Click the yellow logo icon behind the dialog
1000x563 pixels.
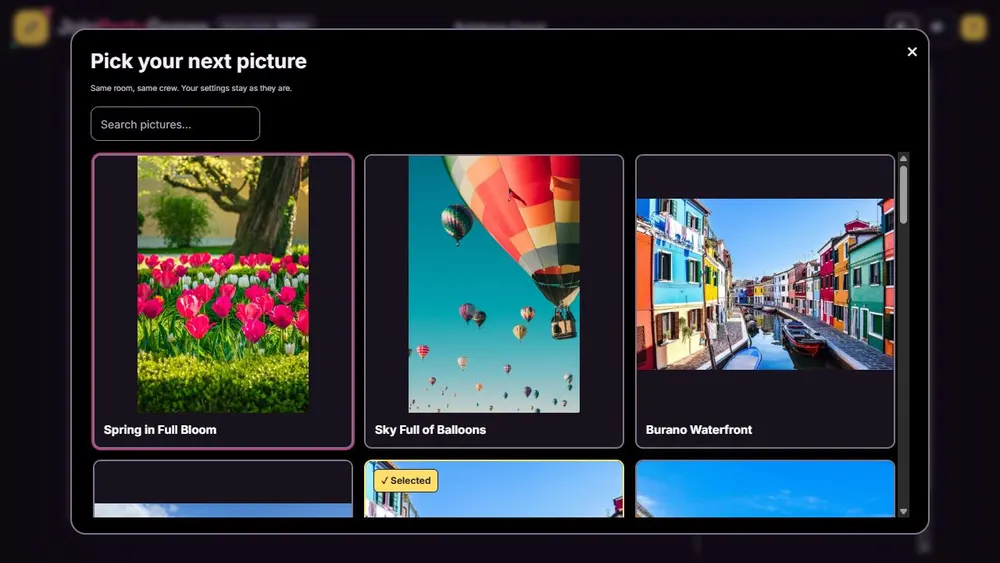tap(31, 27)
